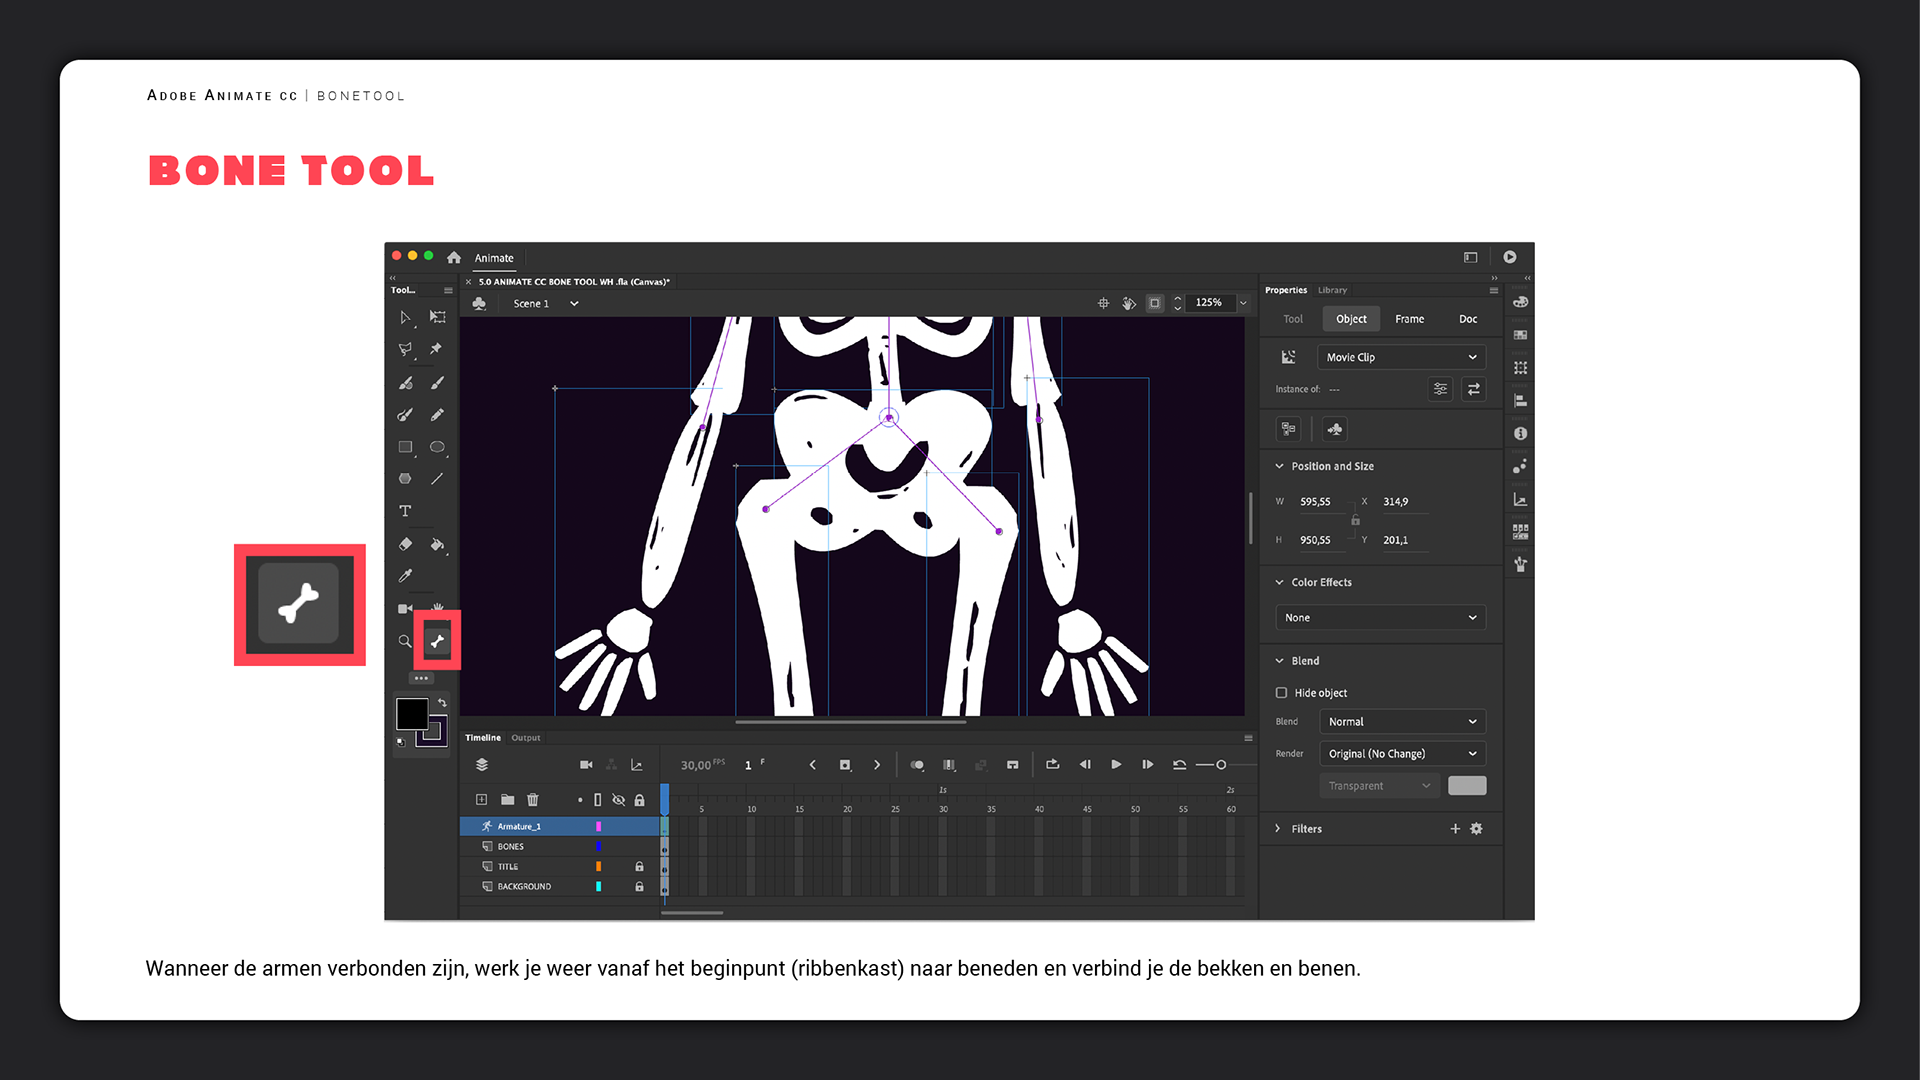Open the Movie Clip type dropdown
This screenshot has width=1920, height=1080.
(1400, 357)
